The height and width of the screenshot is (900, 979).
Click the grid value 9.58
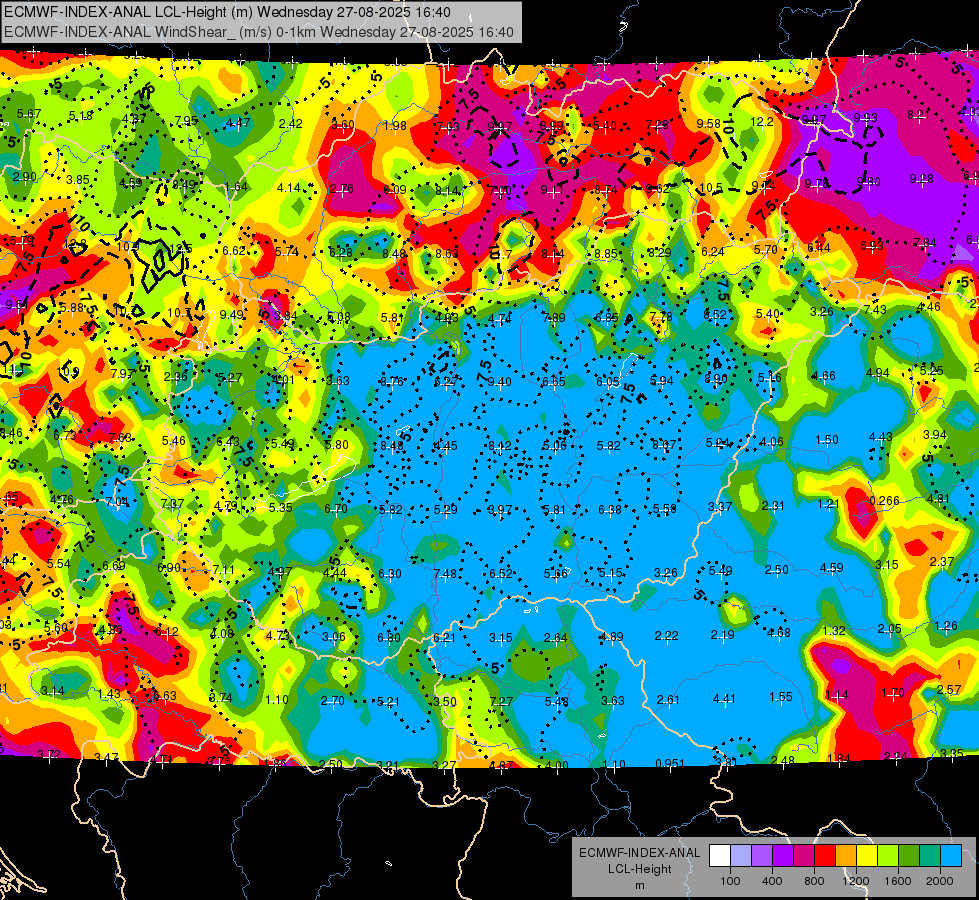[709, 124]
